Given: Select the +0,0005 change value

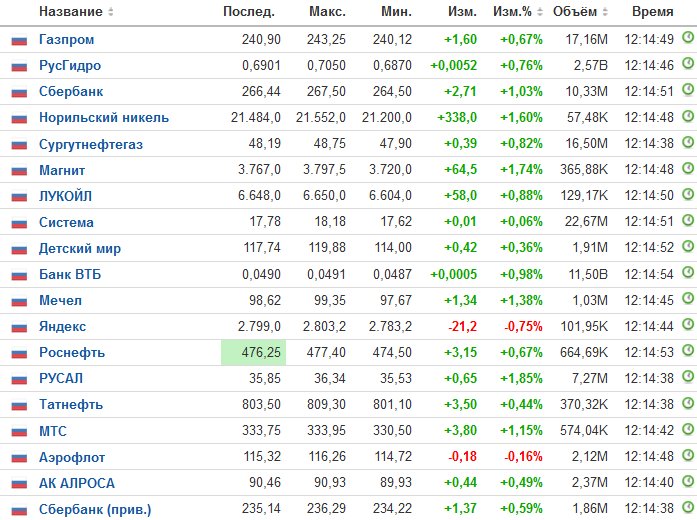Looking at the screenshot, I should (x=453, y=274).
